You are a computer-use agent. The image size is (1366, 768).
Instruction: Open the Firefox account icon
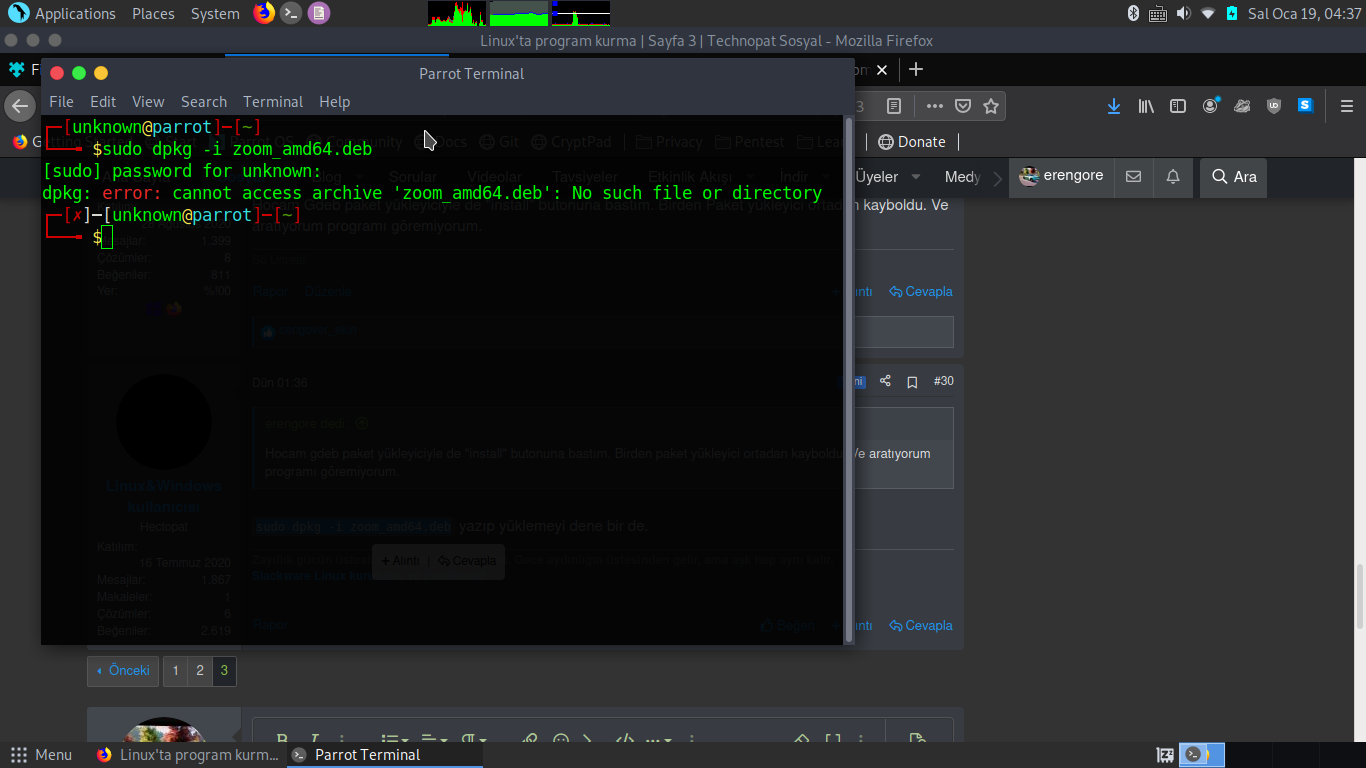tap(1210, 106)
